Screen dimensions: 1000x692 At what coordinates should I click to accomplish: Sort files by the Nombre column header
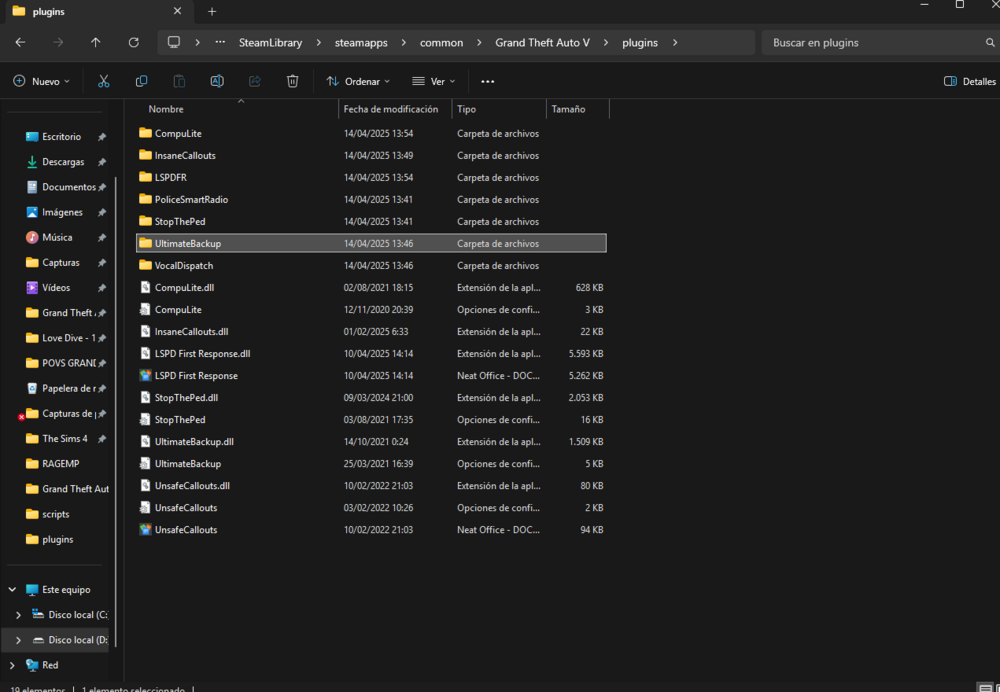166,108
